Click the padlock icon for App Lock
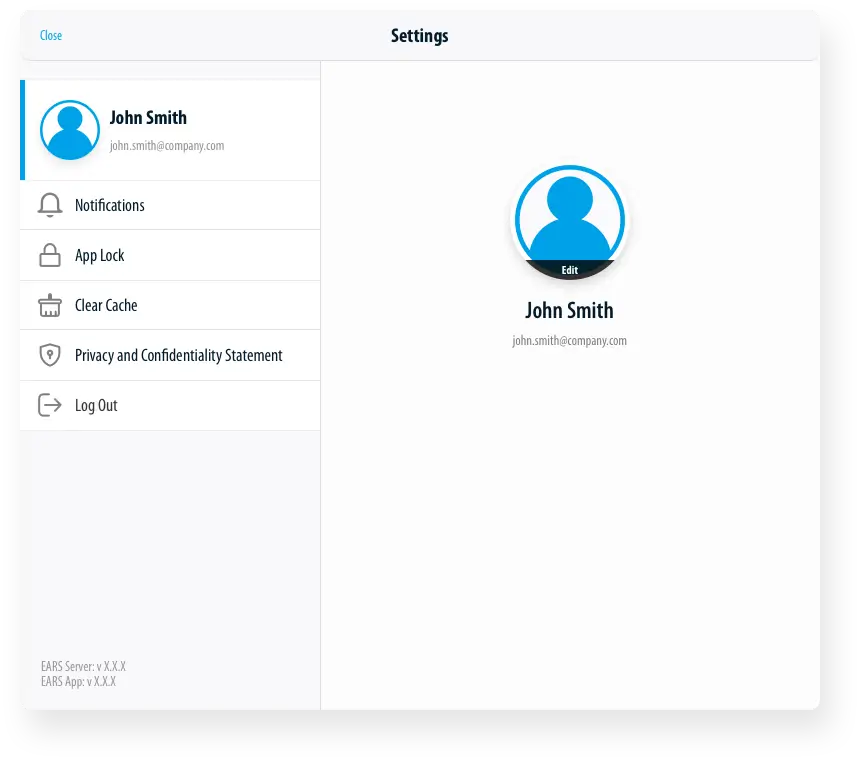The width and height of the screenshot is (860, 760). [x=50, y=256]
